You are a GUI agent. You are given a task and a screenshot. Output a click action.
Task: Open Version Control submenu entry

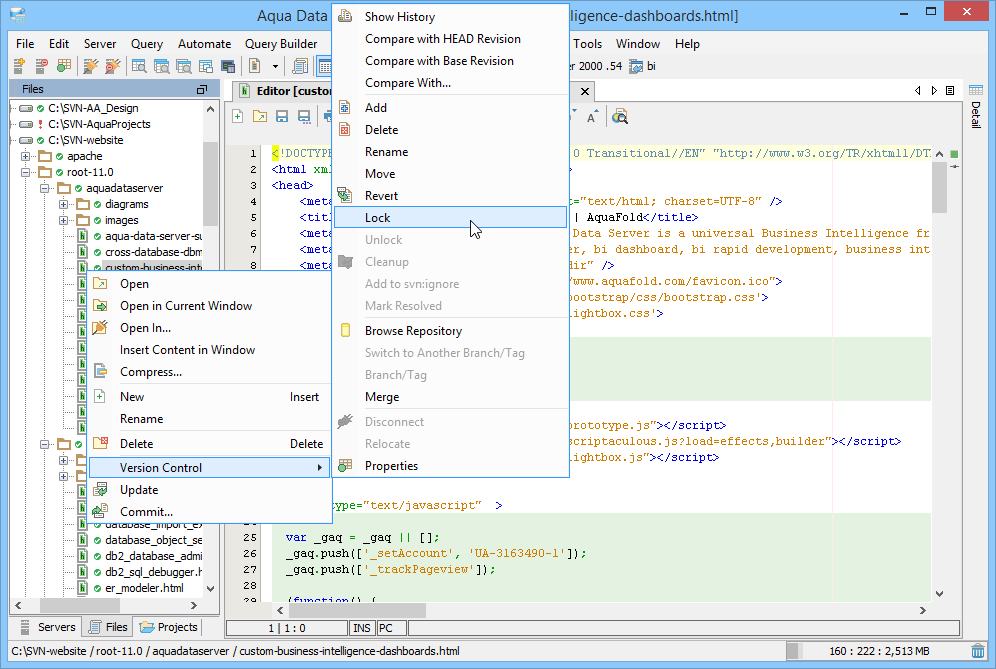tap(209, 468)
